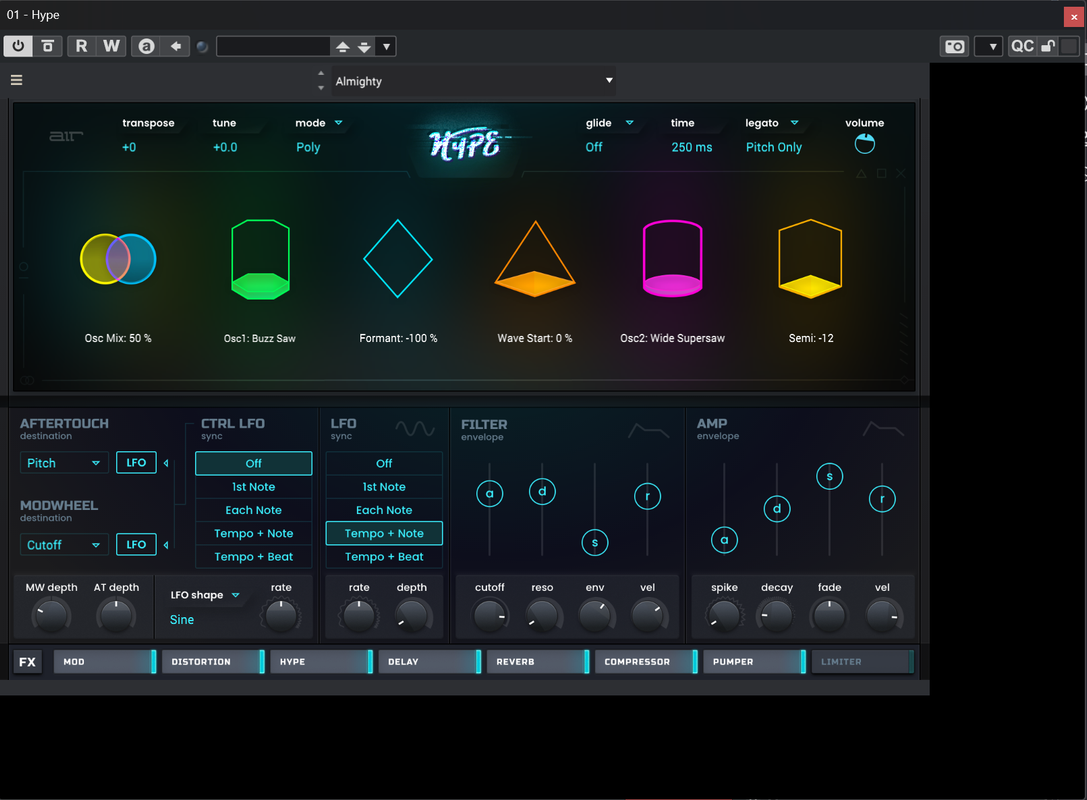The height and width of the screenshot is (800, 1087).
Task: Click the Filter envelope attack 'a' slider
Action: point(489,494)
